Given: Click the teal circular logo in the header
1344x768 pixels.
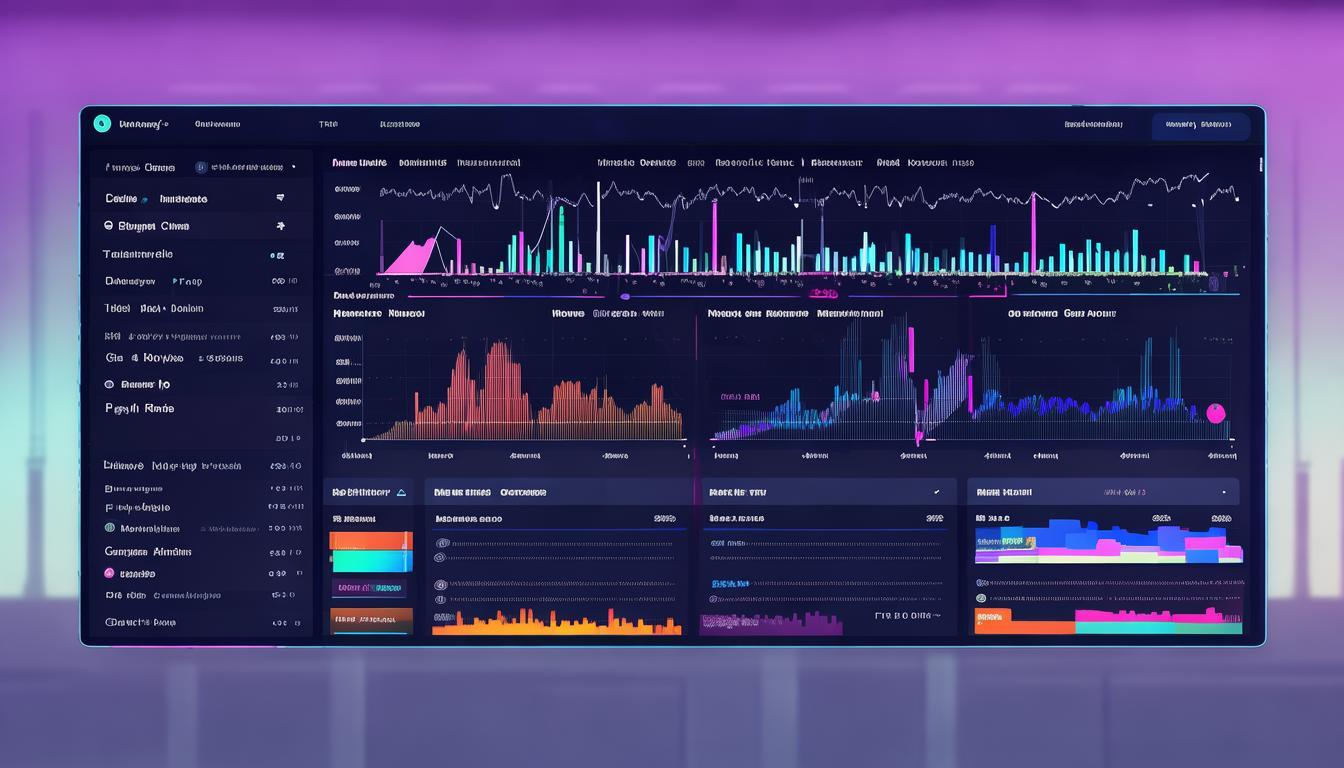Looking at the screenshot, I should coord(101,124).
